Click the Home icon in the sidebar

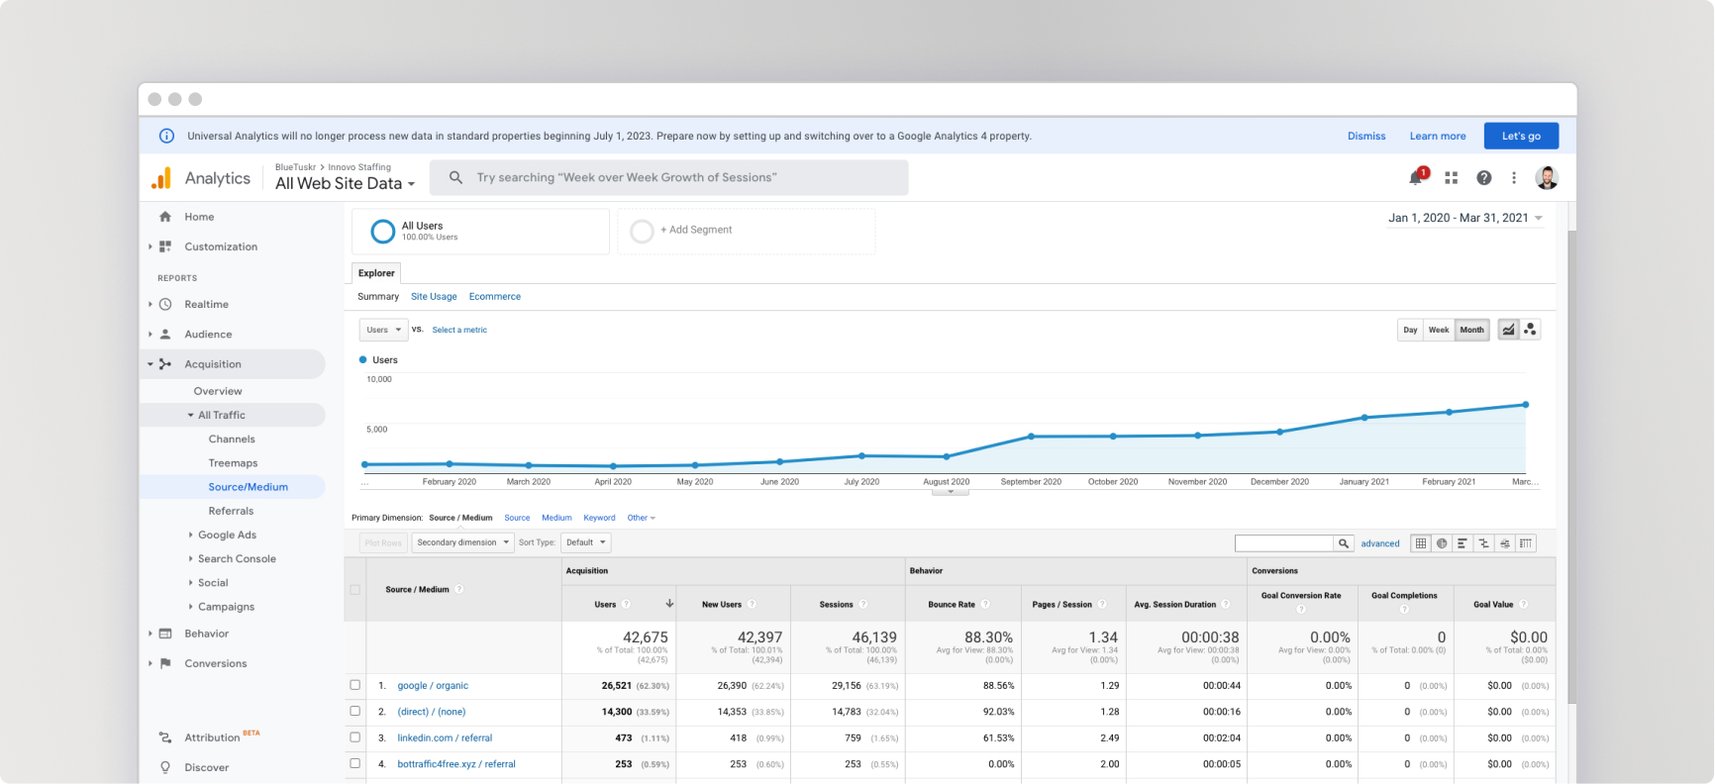(x=165, y=217)
